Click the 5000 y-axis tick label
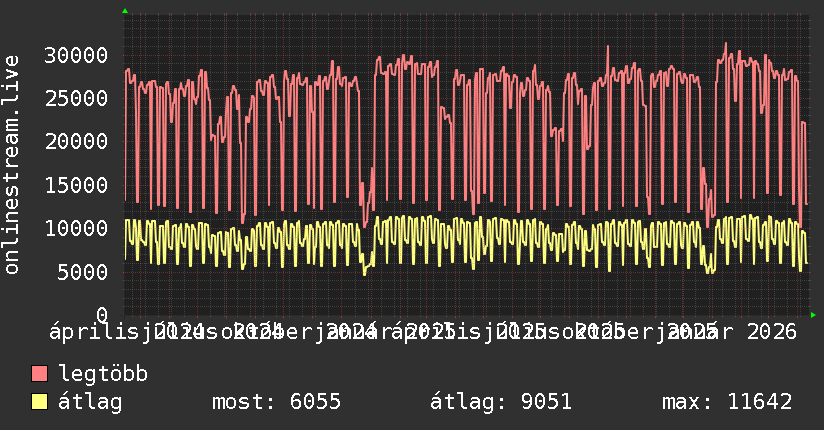The image size is (824, 430). click(x=82, y=272)
